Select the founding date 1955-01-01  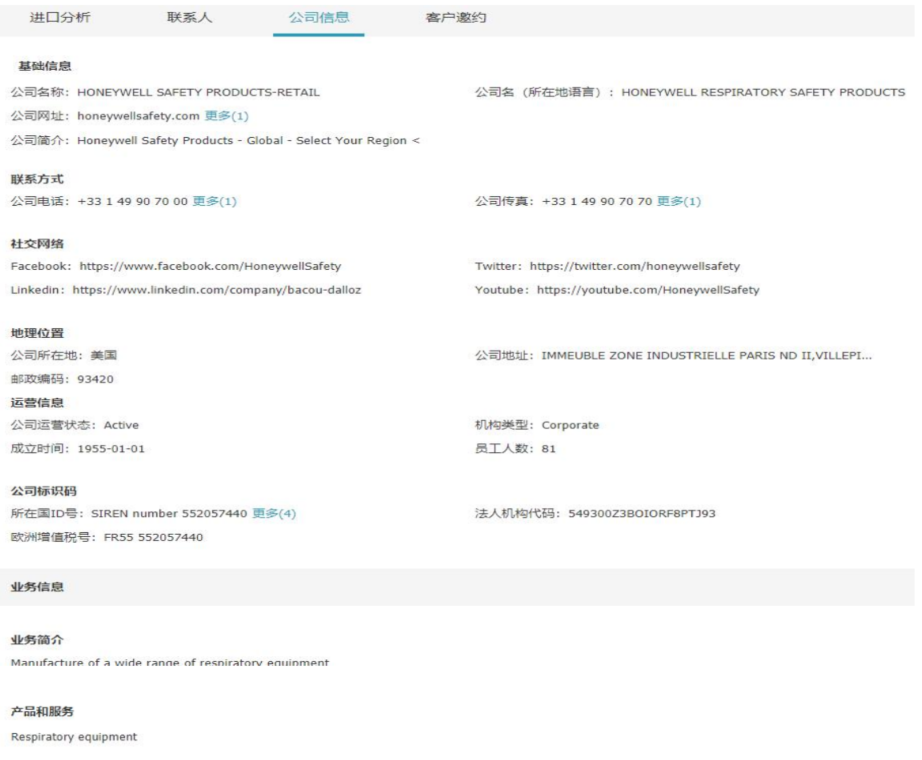(111, 449)
